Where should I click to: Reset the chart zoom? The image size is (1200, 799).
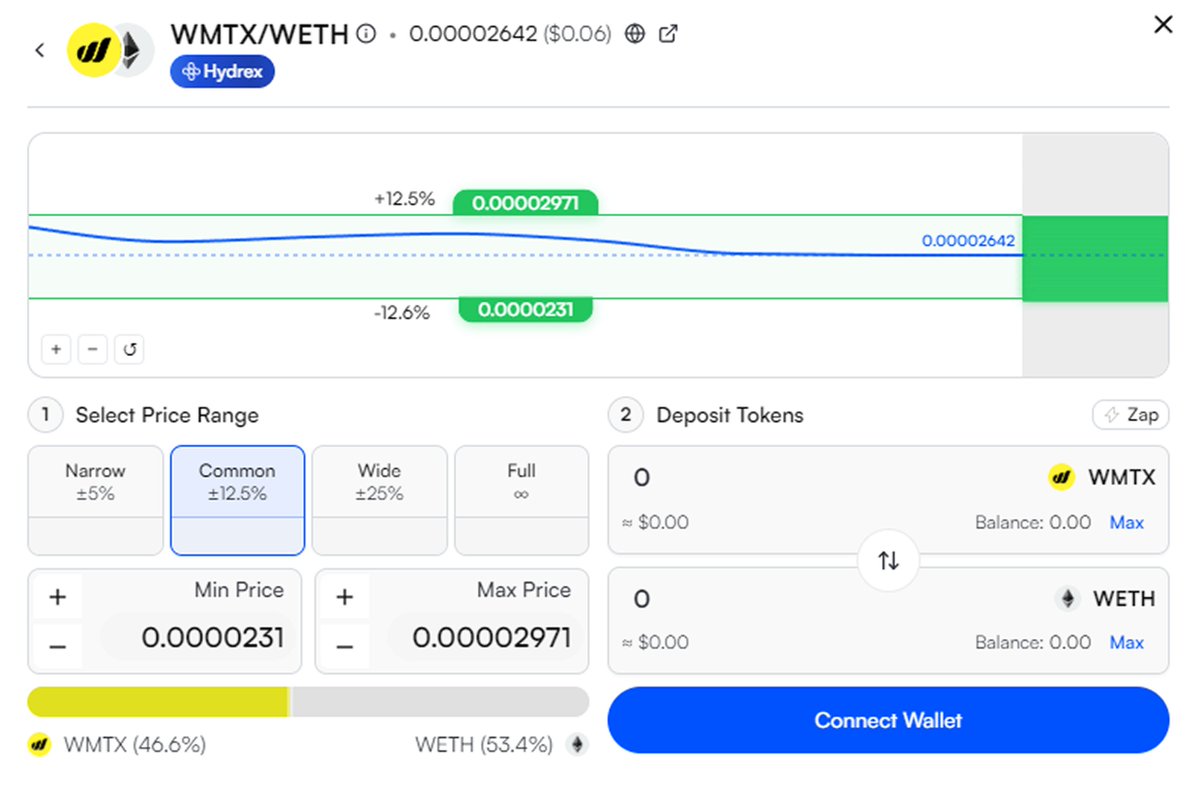[x=130, y=349]
